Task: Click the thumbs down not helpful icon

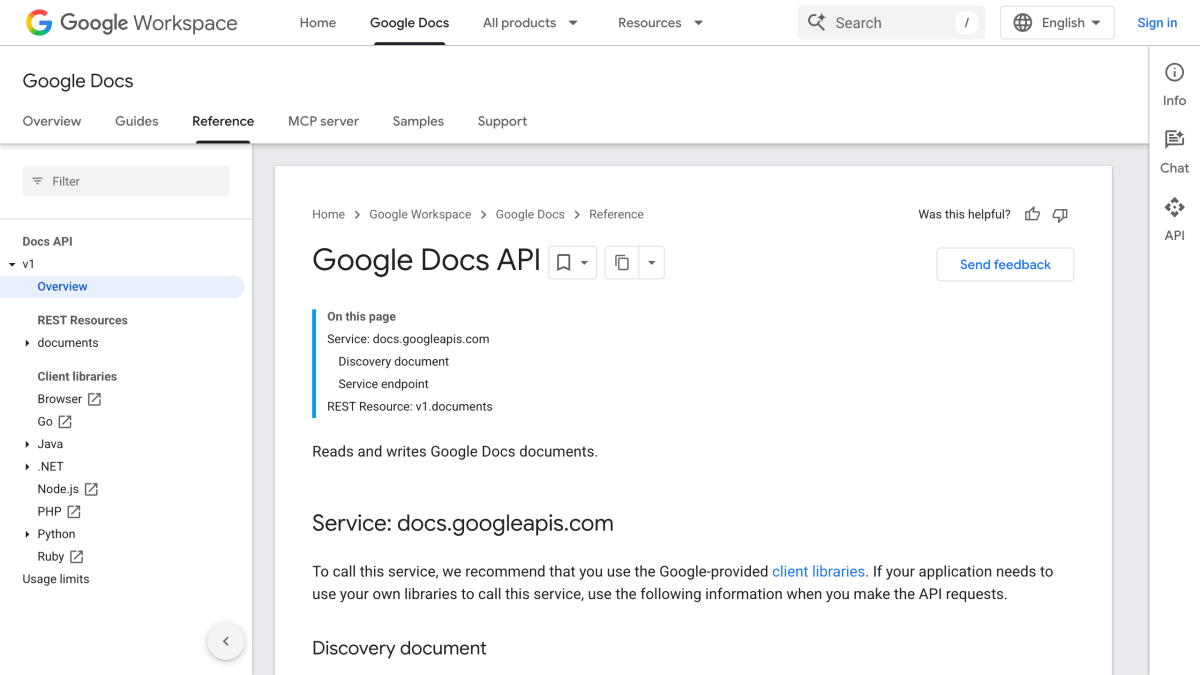Action: tap(1061, 214)
